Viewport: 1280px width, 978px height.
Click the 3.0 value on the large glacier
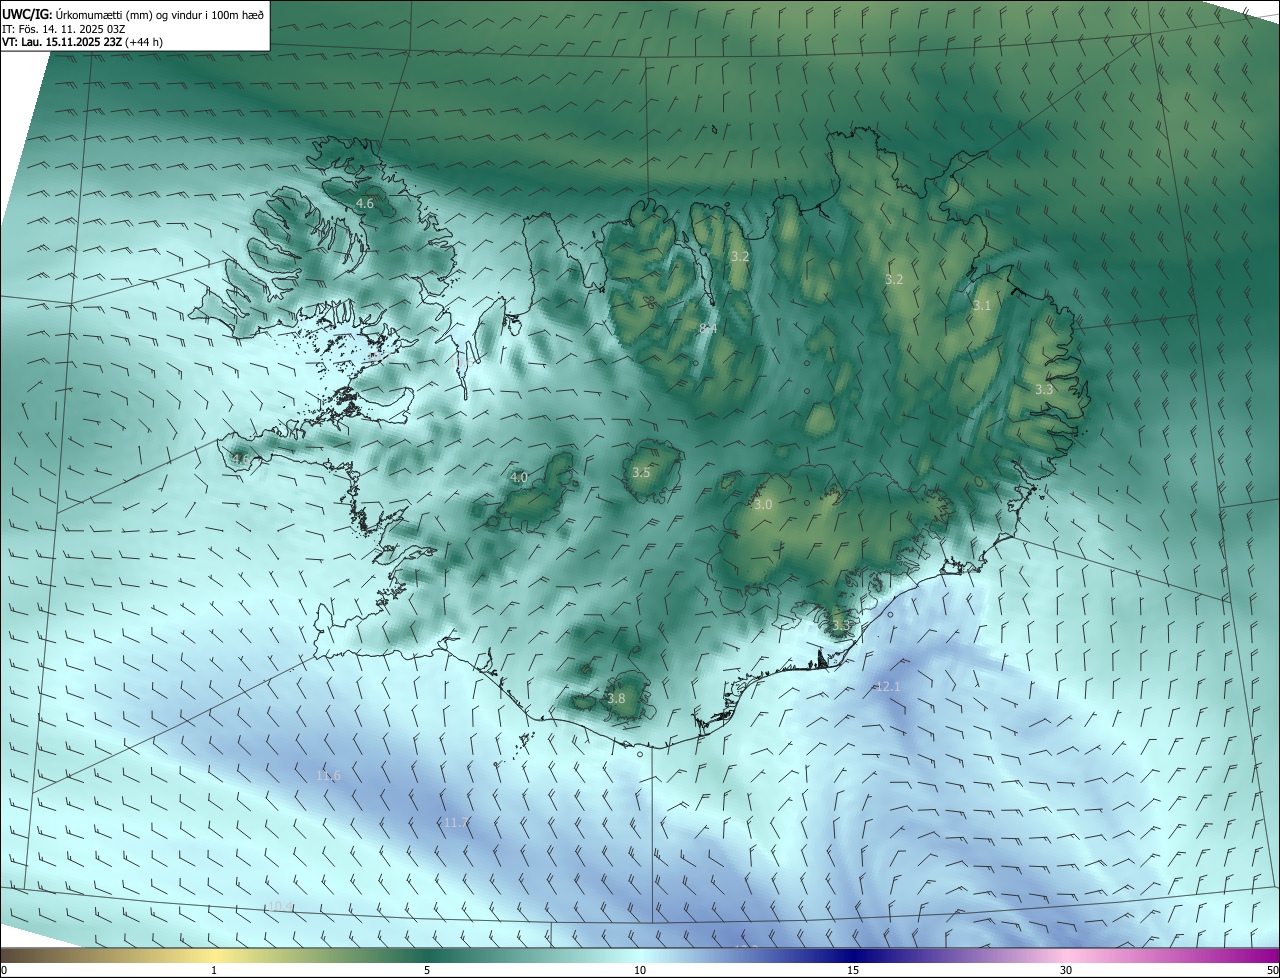763,505
